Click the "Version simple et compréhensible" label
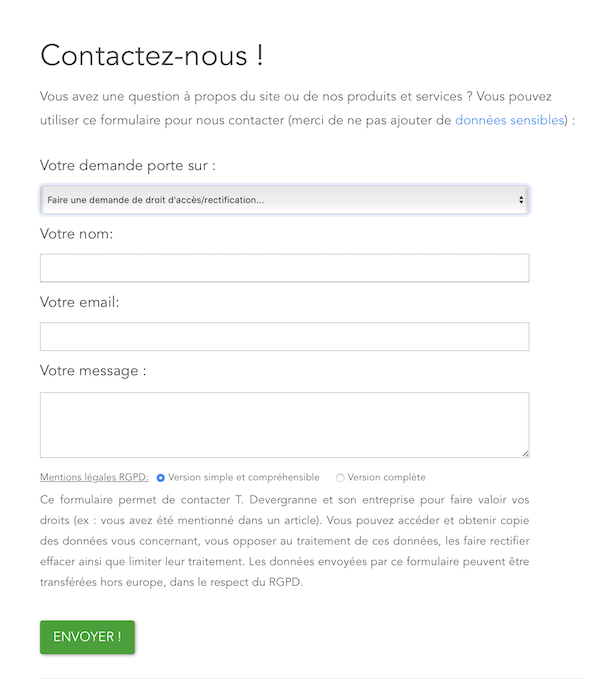The image size is (600, 688). tap(244, 477)
